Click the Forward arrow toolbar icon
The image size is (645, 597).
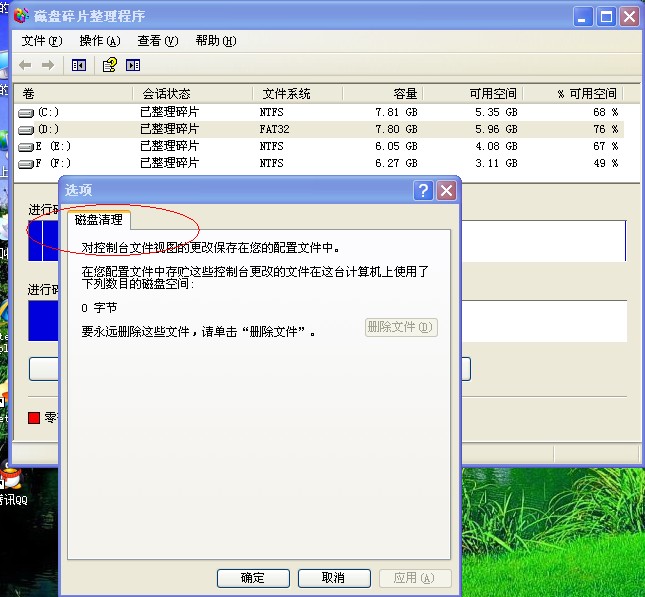(x=48, y=65)
